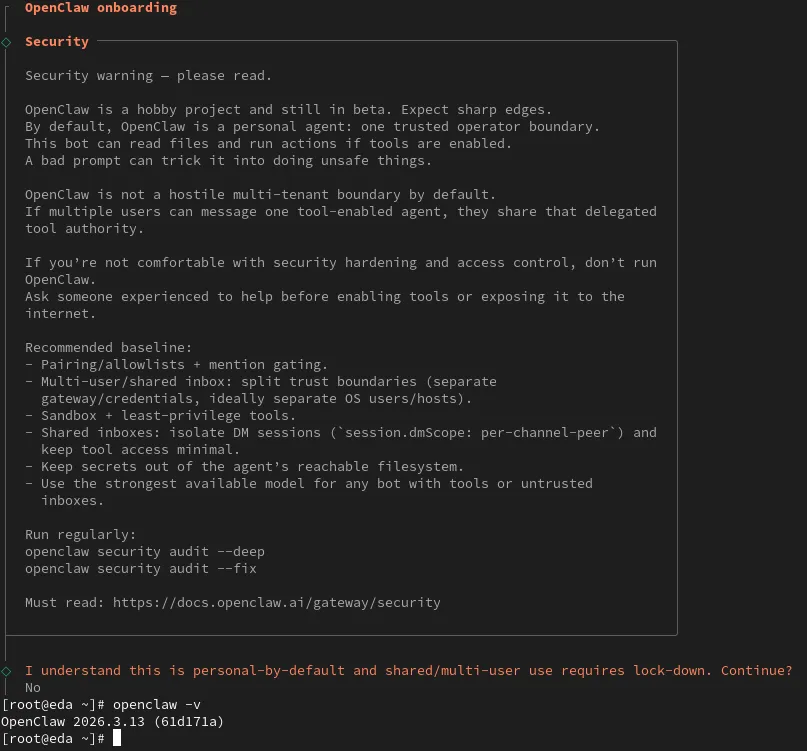807x751 pixels.
Task: Click the blinking terminal cursor block
Action: pos(117,738)
